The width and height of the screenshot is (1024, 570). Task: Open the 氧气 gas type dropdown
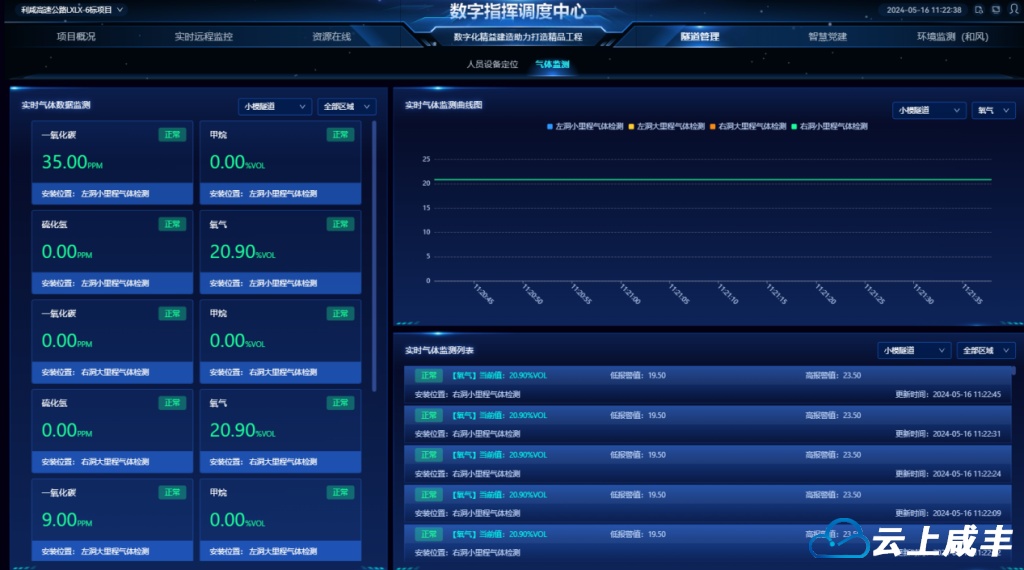993,111
